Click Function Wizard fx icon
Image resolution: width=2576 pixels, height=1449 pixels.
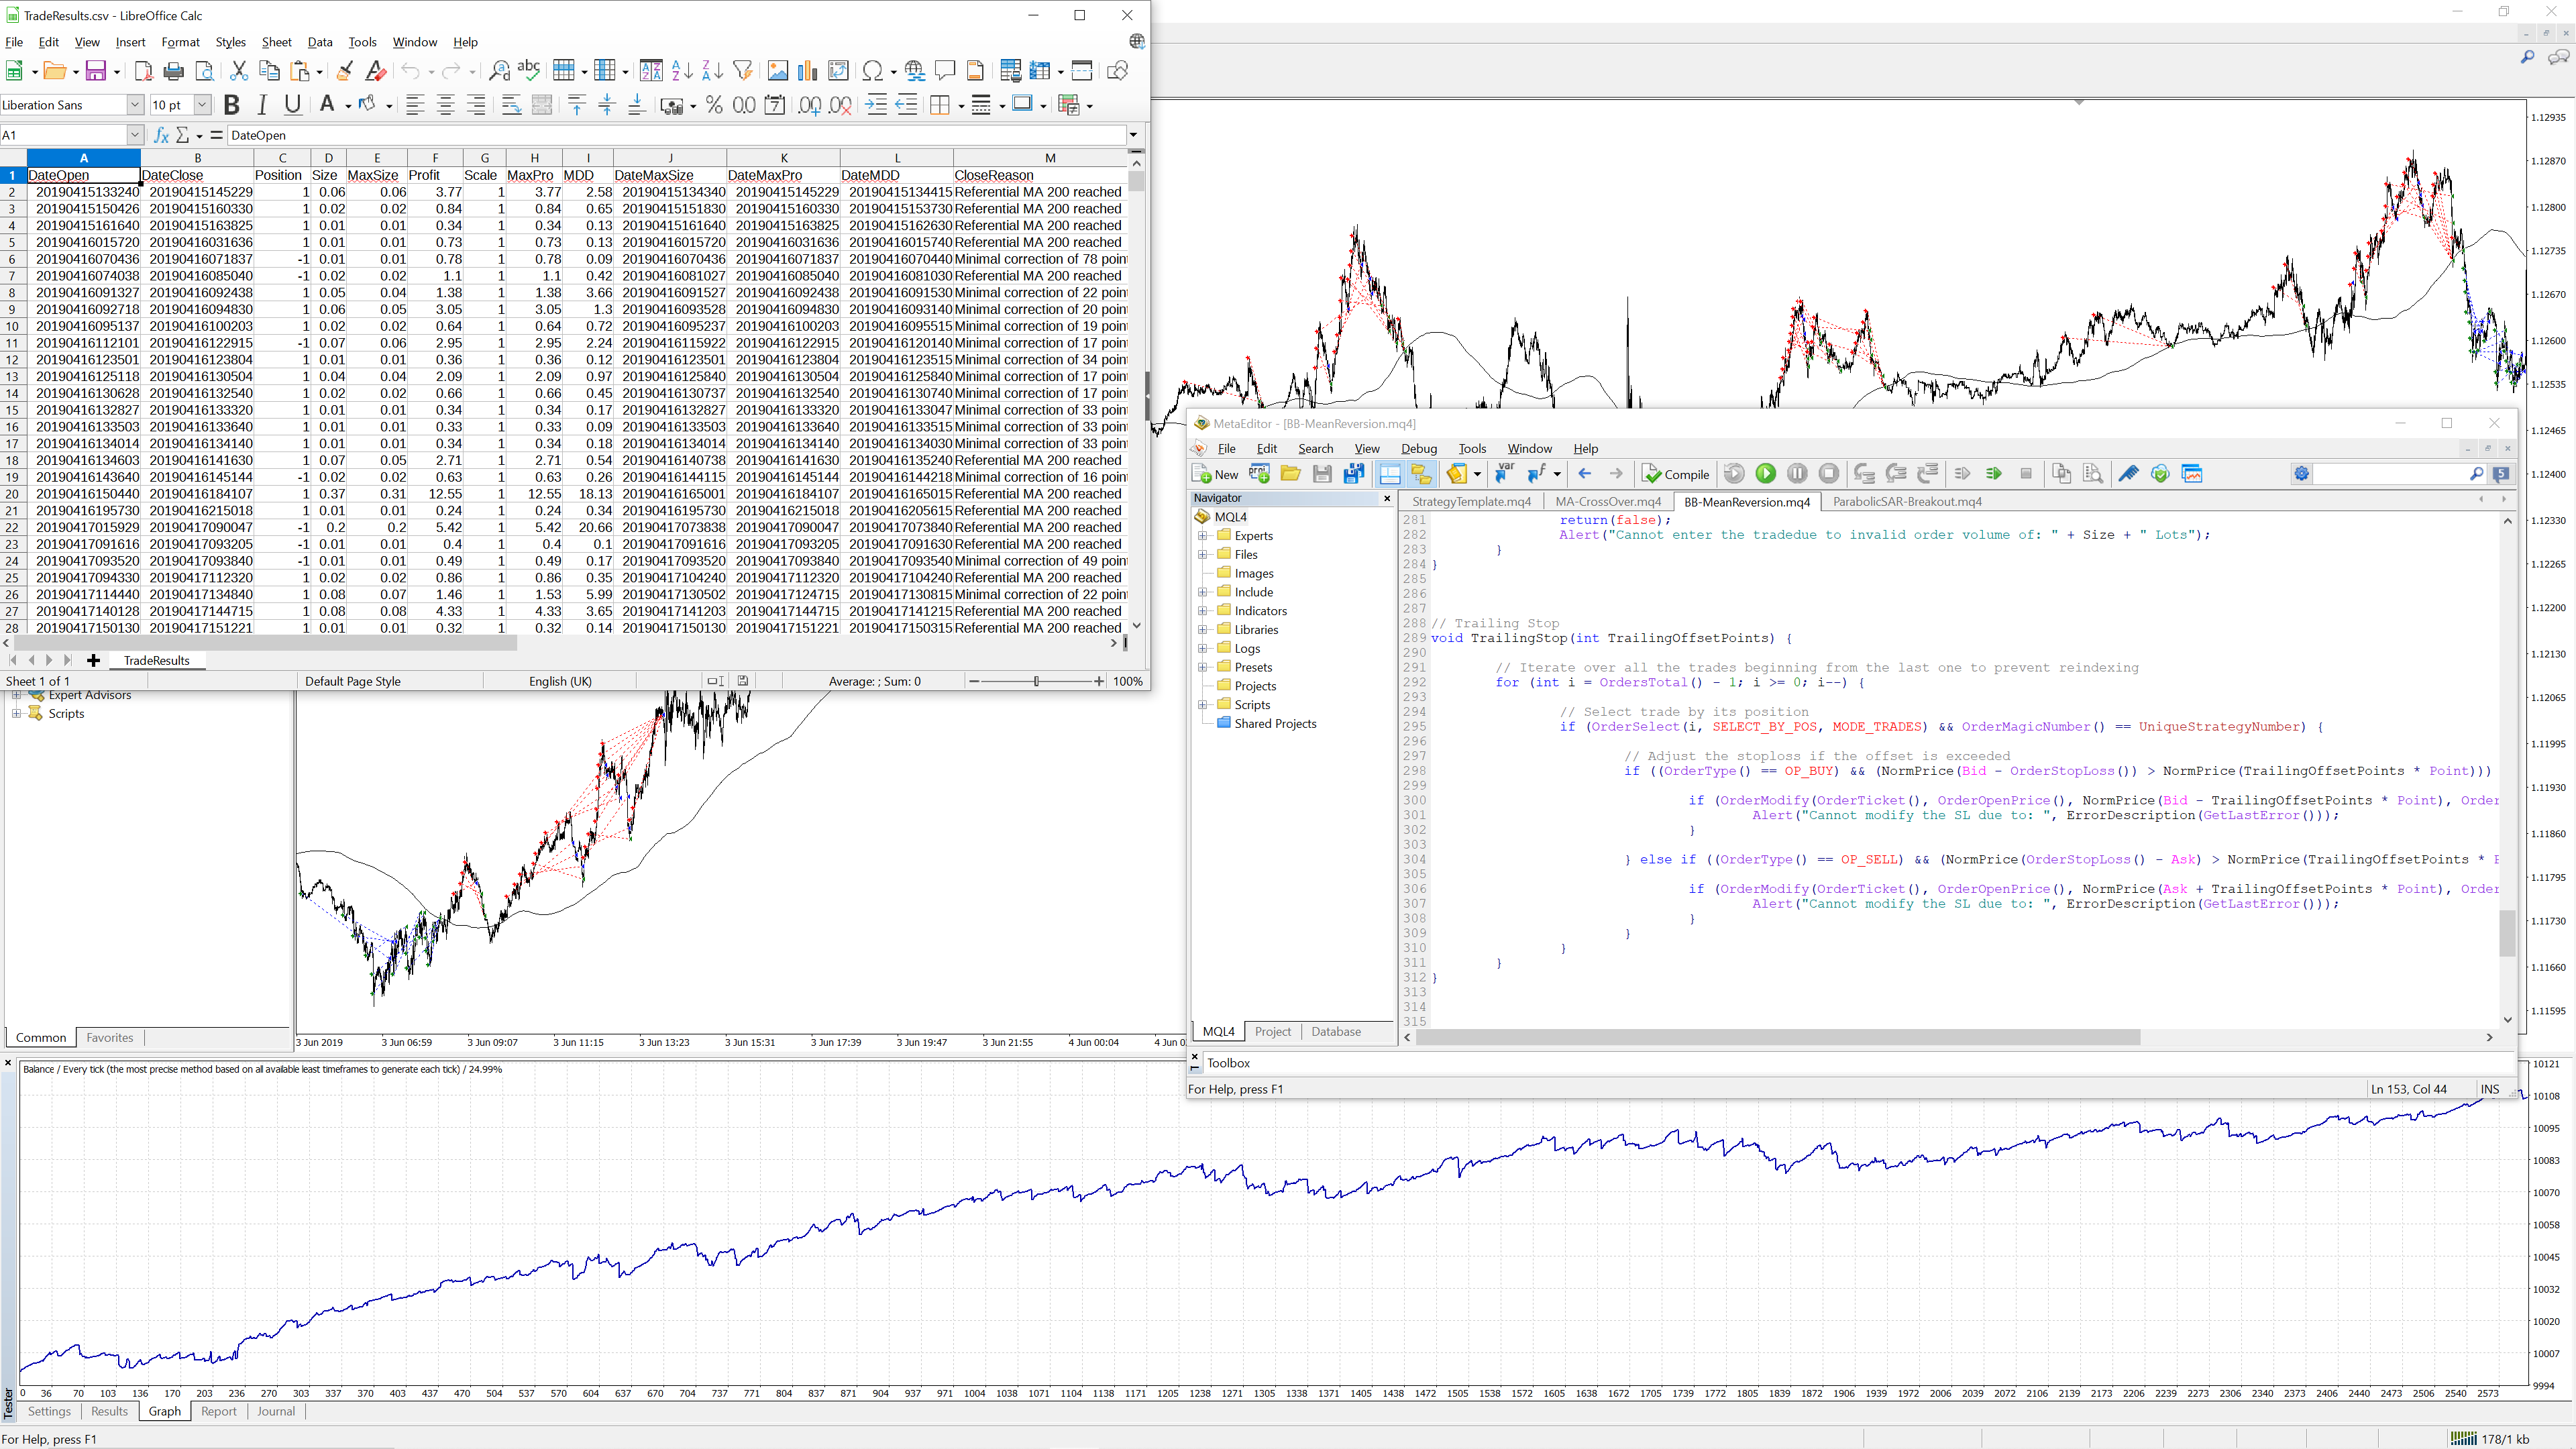161,135
